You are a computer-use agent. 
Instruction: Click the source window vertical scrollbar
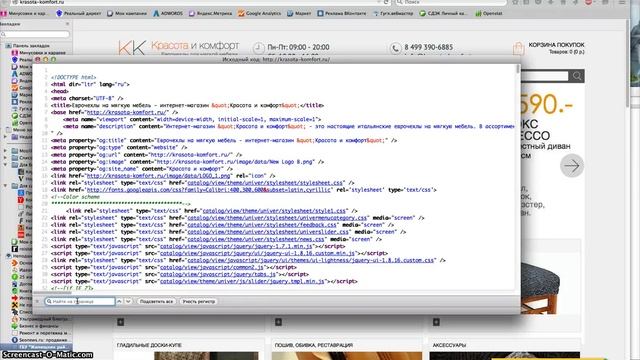pos(518,69)
